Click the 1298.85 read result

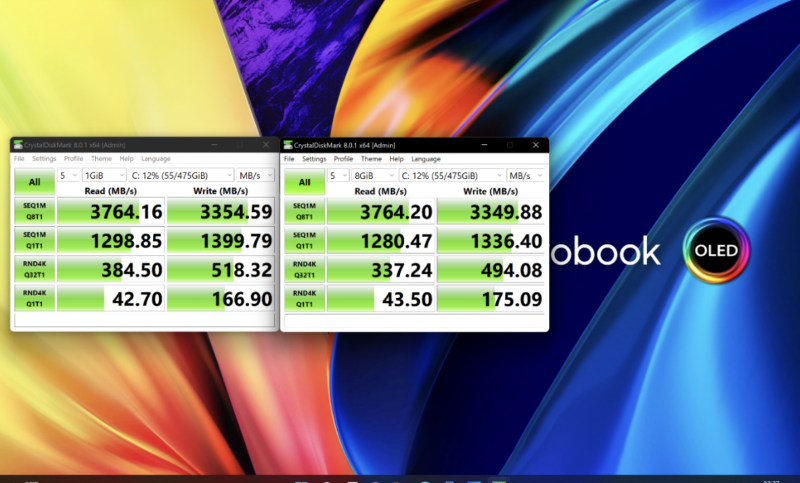[x=111, y=240]
